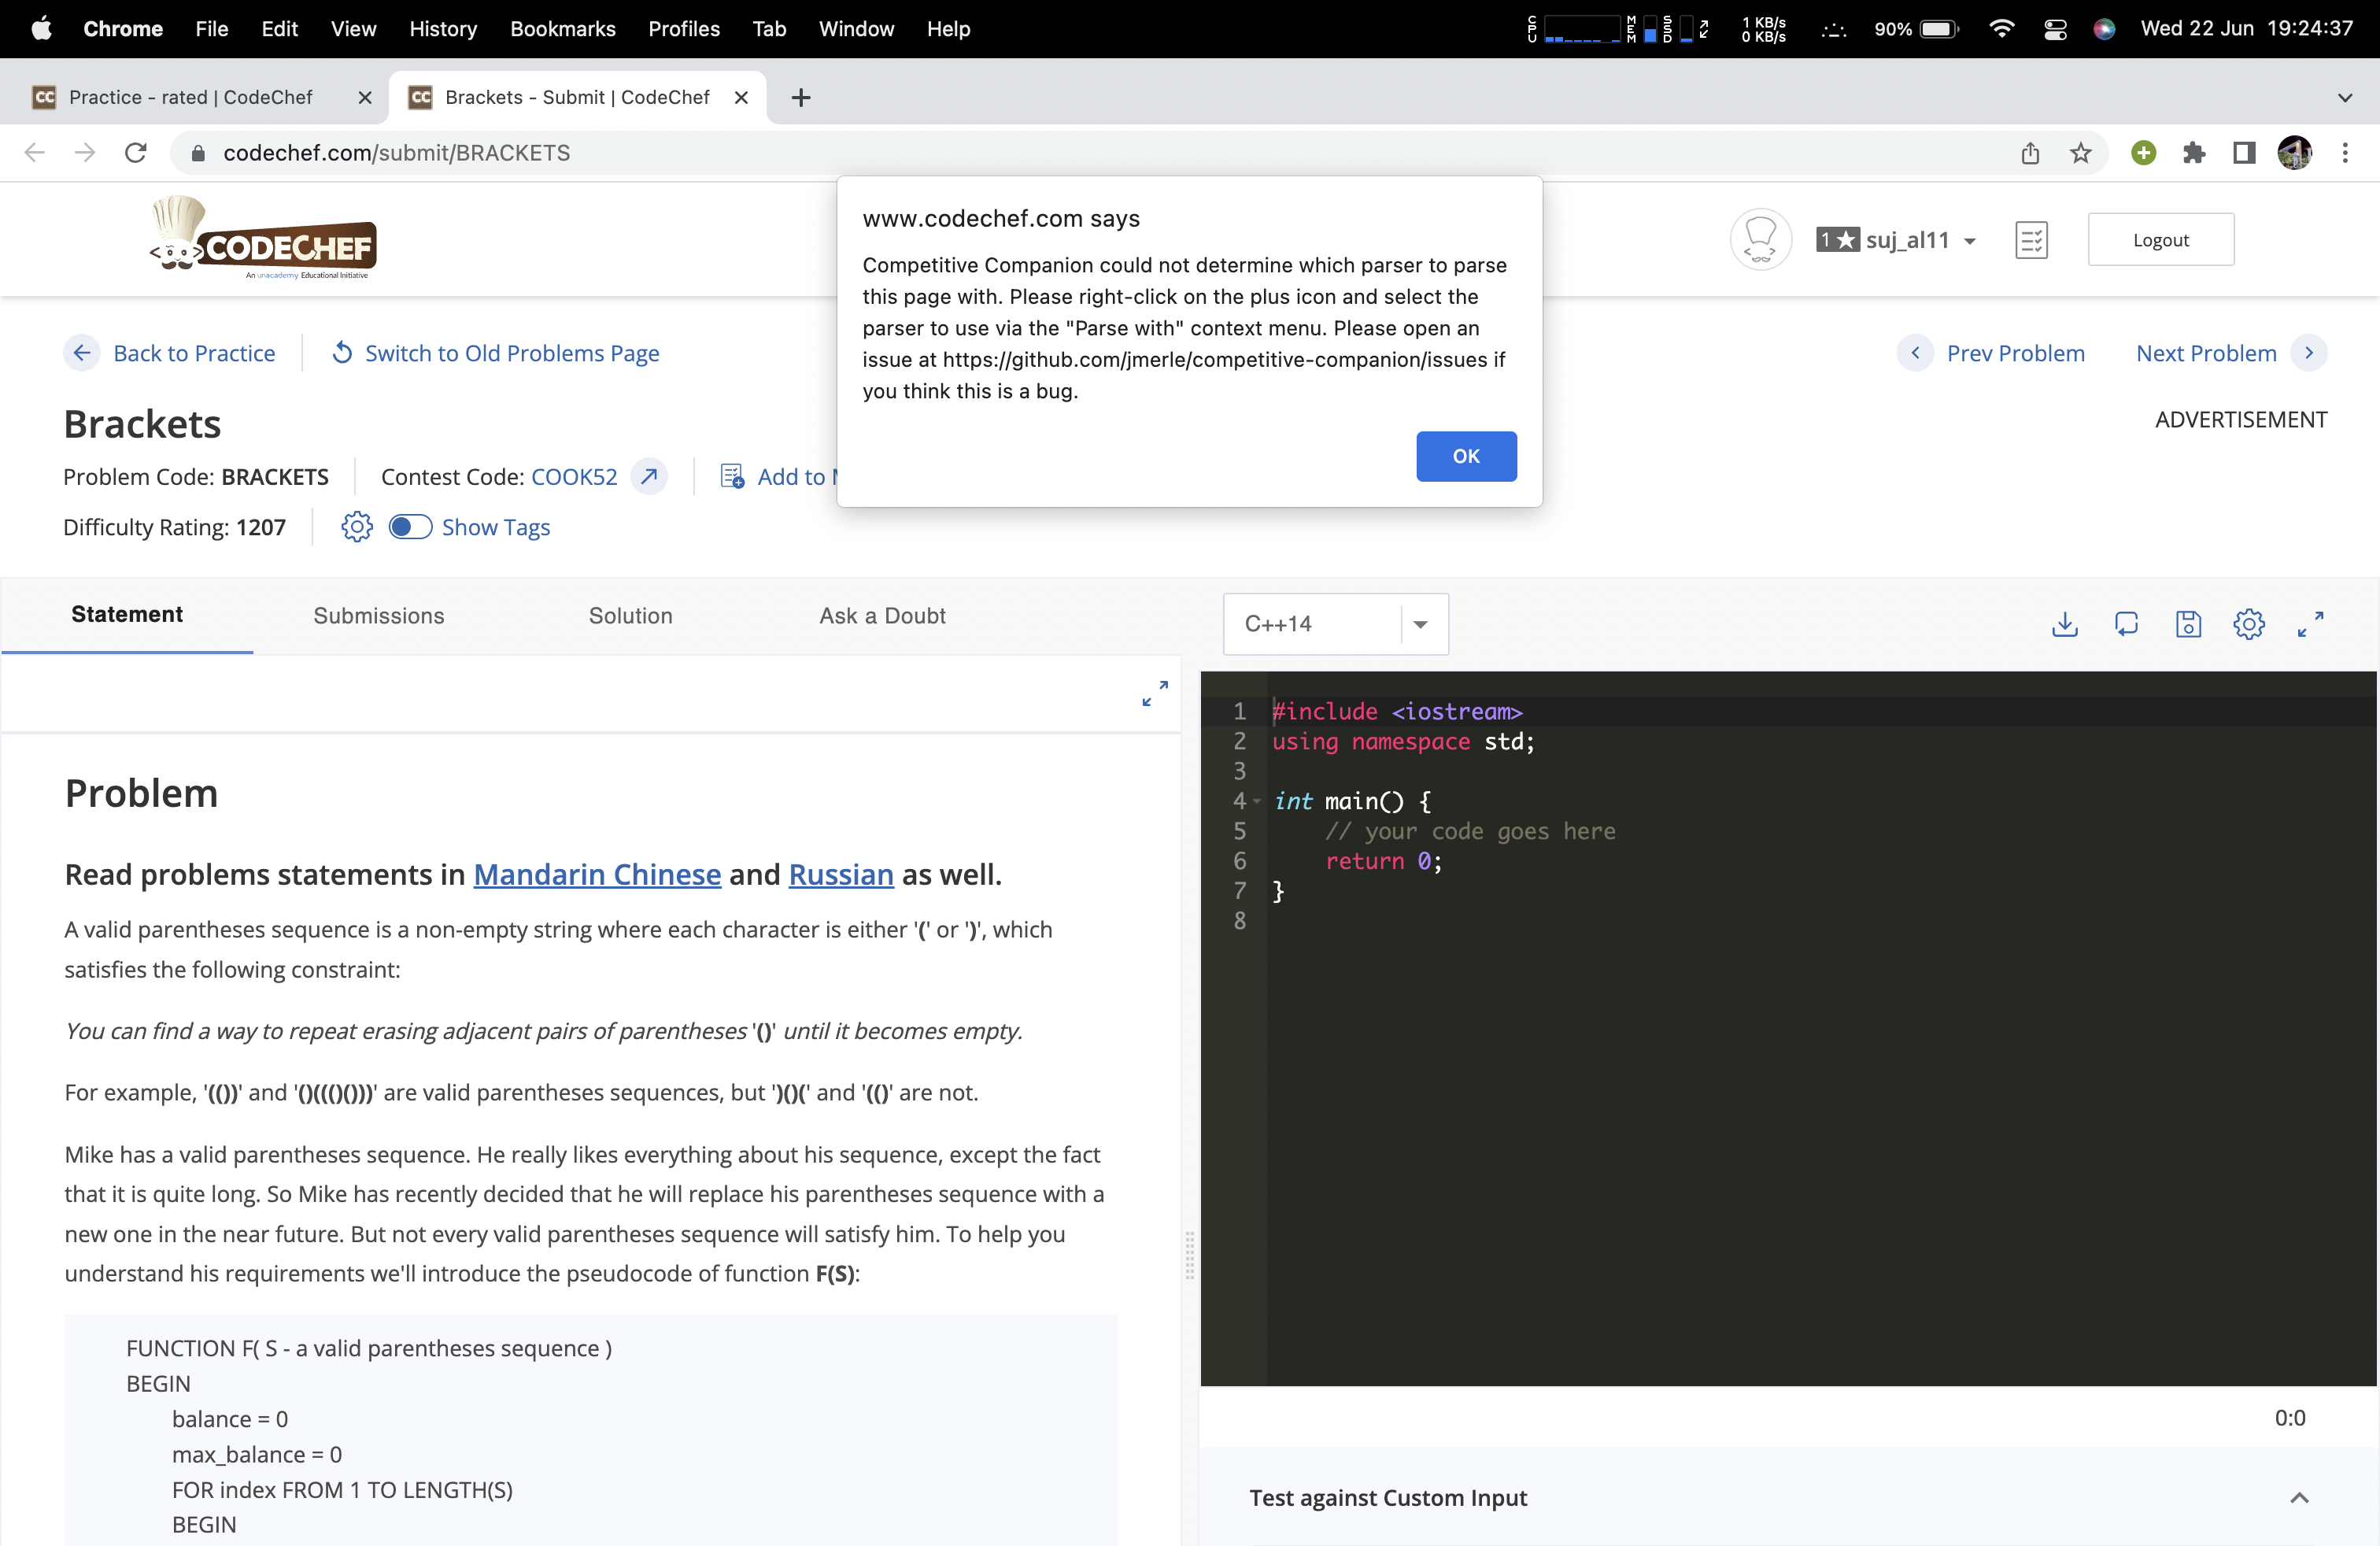The width and height of the screenshot is (2380, 1546).
Task: Click the battery indicator showing 90%
Action: (1915, 29)
